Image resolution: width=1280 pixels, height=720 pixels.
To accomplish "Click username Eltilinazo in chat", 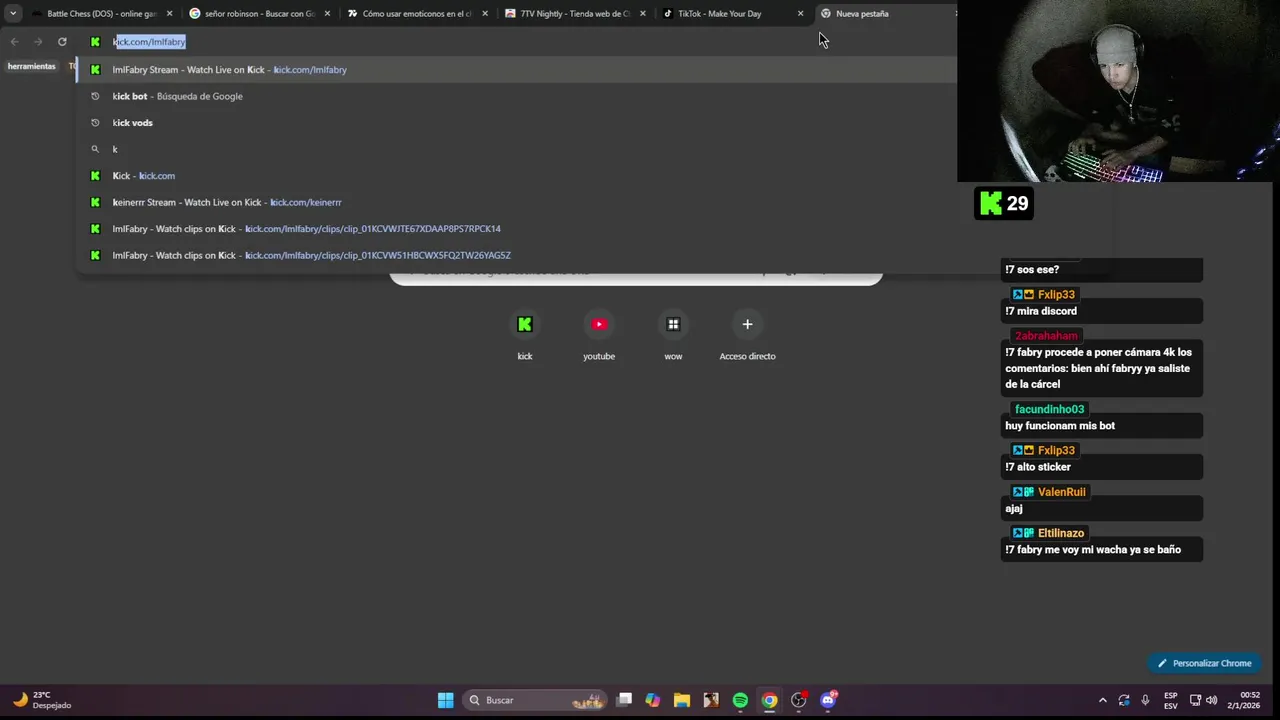I will tap(1060, 533).
